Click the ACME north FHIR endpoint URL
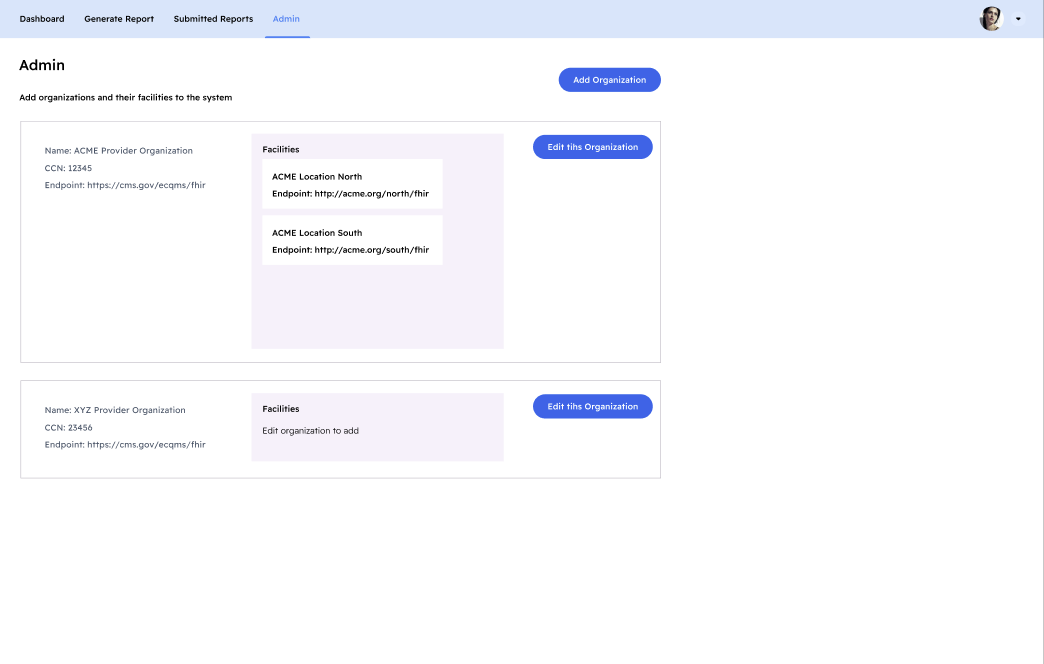Image resolution: width=1044 pixels, height=664 pixels. pos(371,193)
